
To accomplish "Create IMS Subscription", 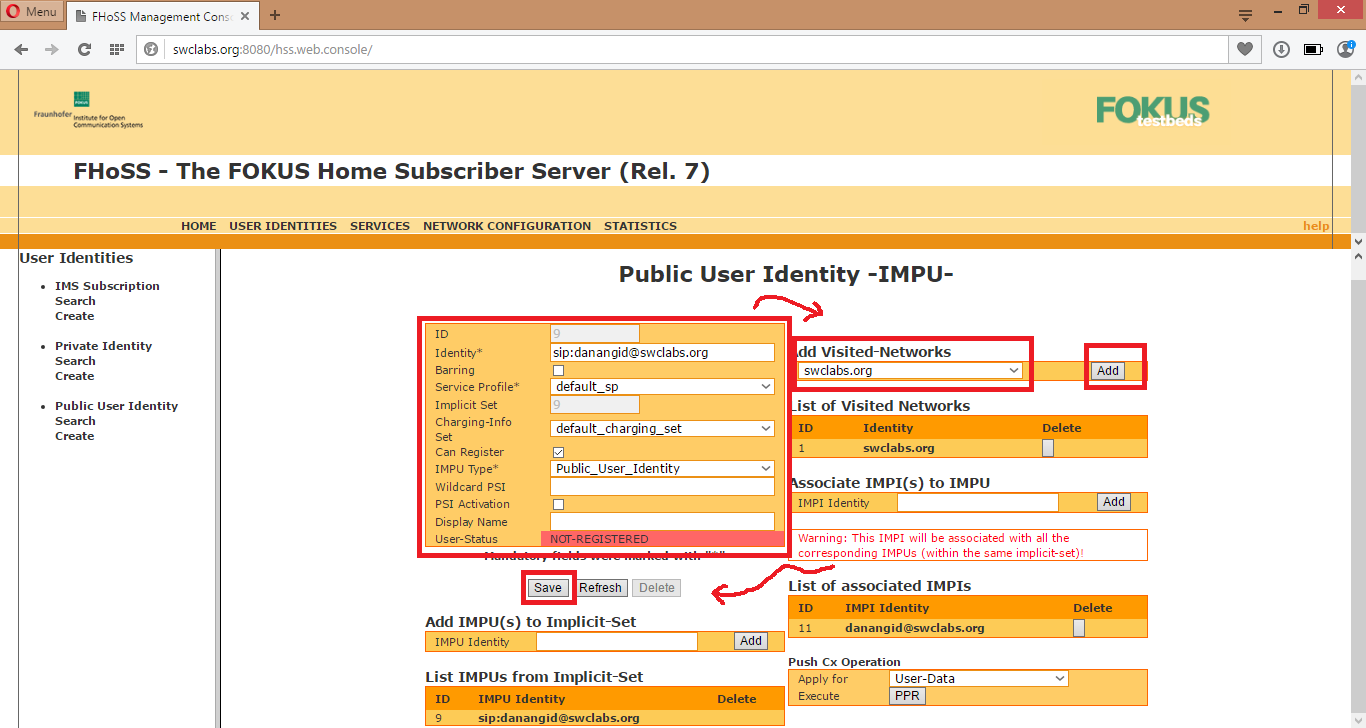I will pyautogui.click(x=74, y=316).
